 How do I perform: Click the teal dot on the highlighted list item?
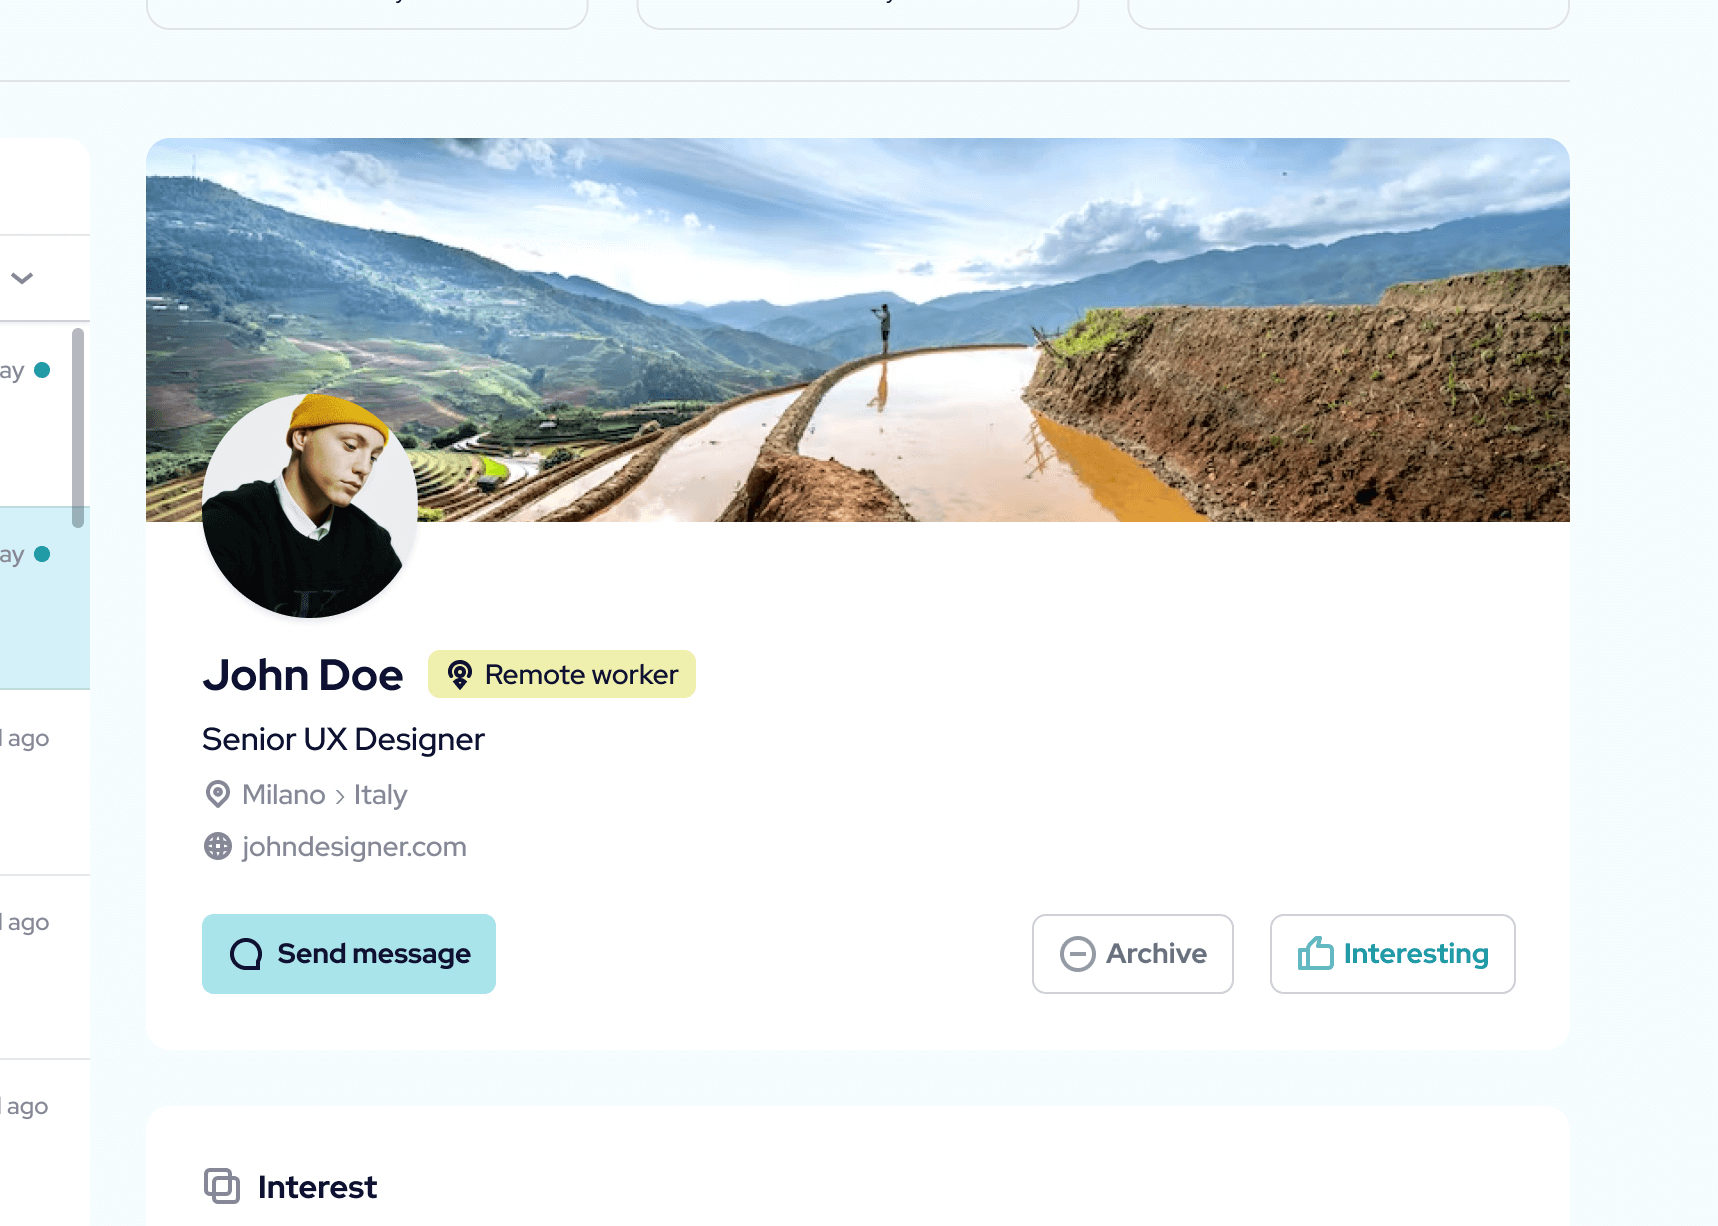(x=42, y=554)
